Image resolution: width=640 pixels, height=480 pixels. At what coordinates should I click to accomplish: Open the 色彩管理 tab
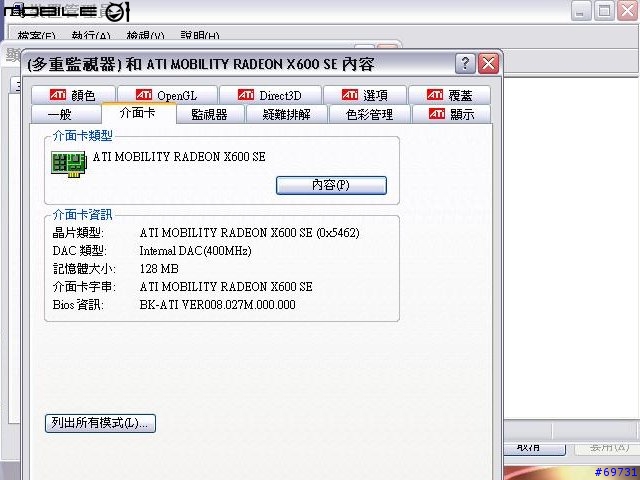click(369, 114)
